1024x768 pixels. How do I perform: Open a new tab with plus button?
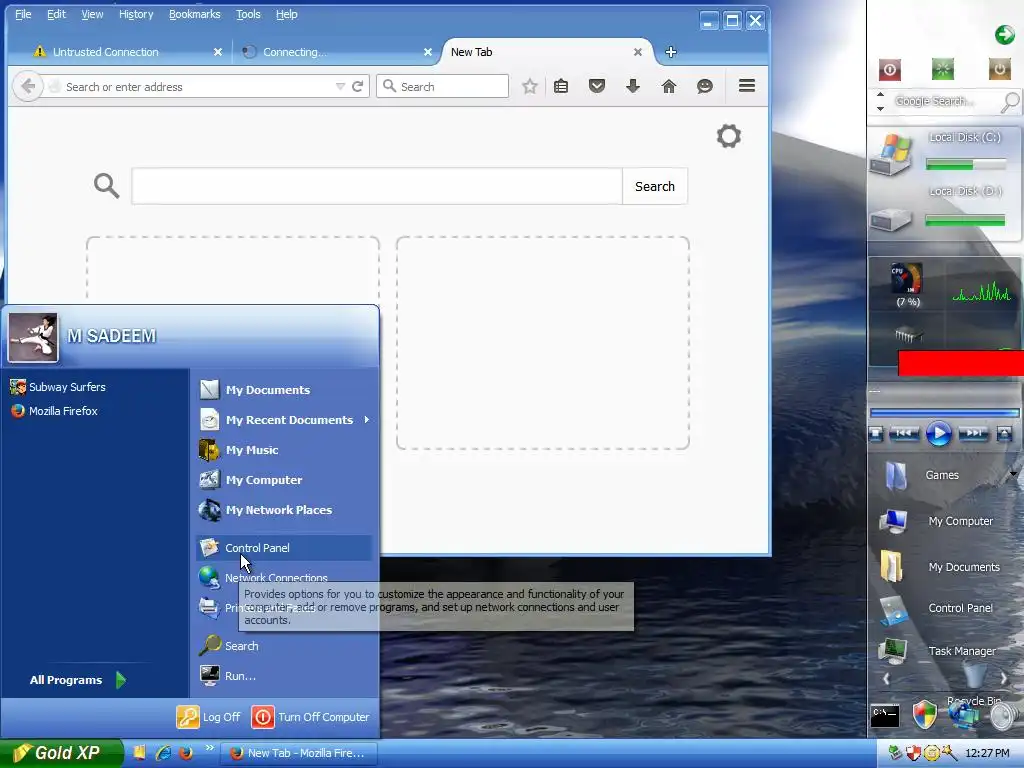671,52
